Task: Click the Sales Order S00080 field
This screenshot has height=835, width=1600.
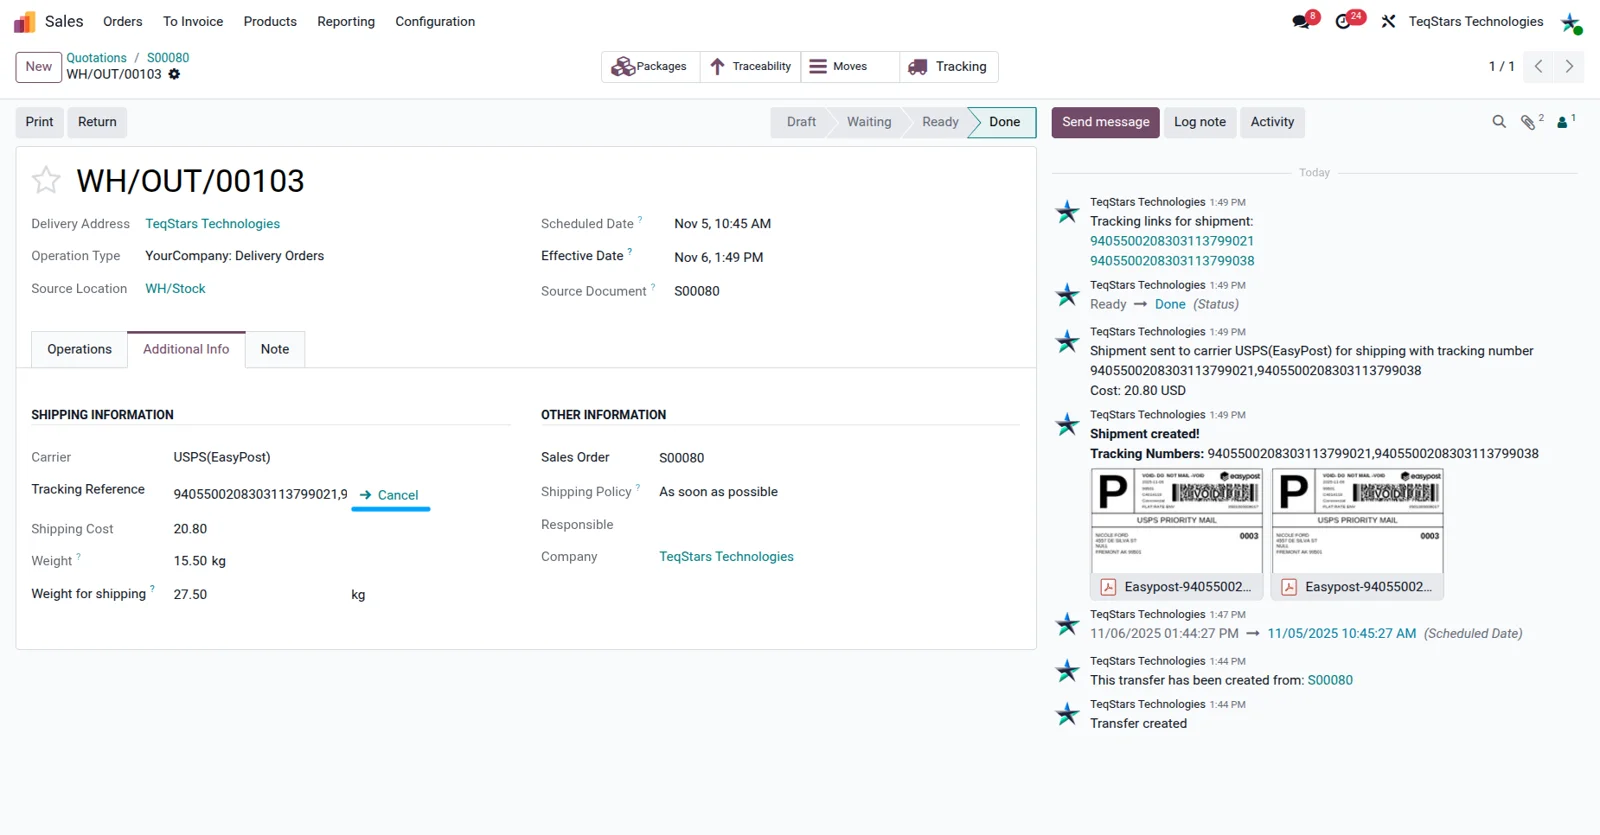Action: pyautogui.click(x=682, y=458)
